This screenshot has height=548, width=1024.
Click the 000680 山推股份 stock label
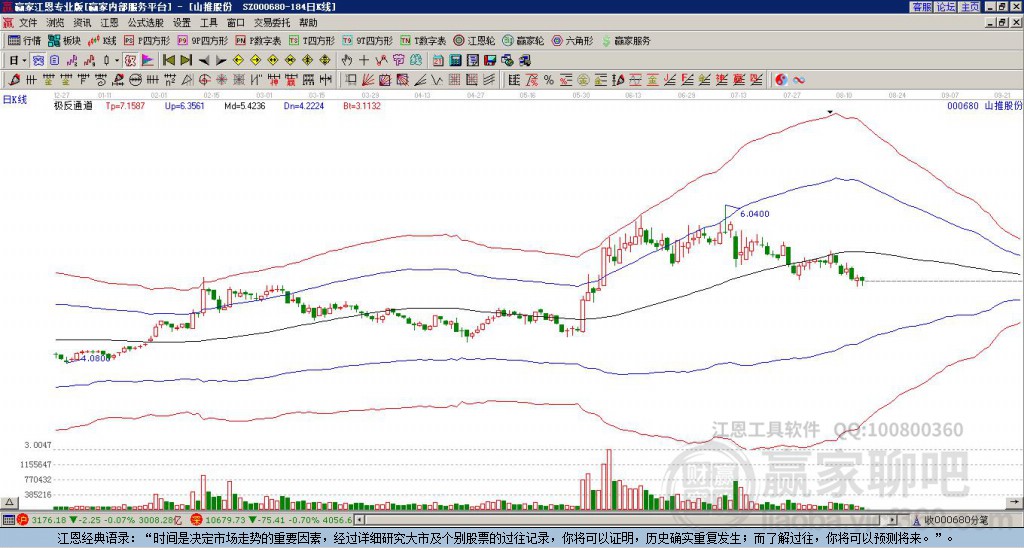tap(984, 105)
